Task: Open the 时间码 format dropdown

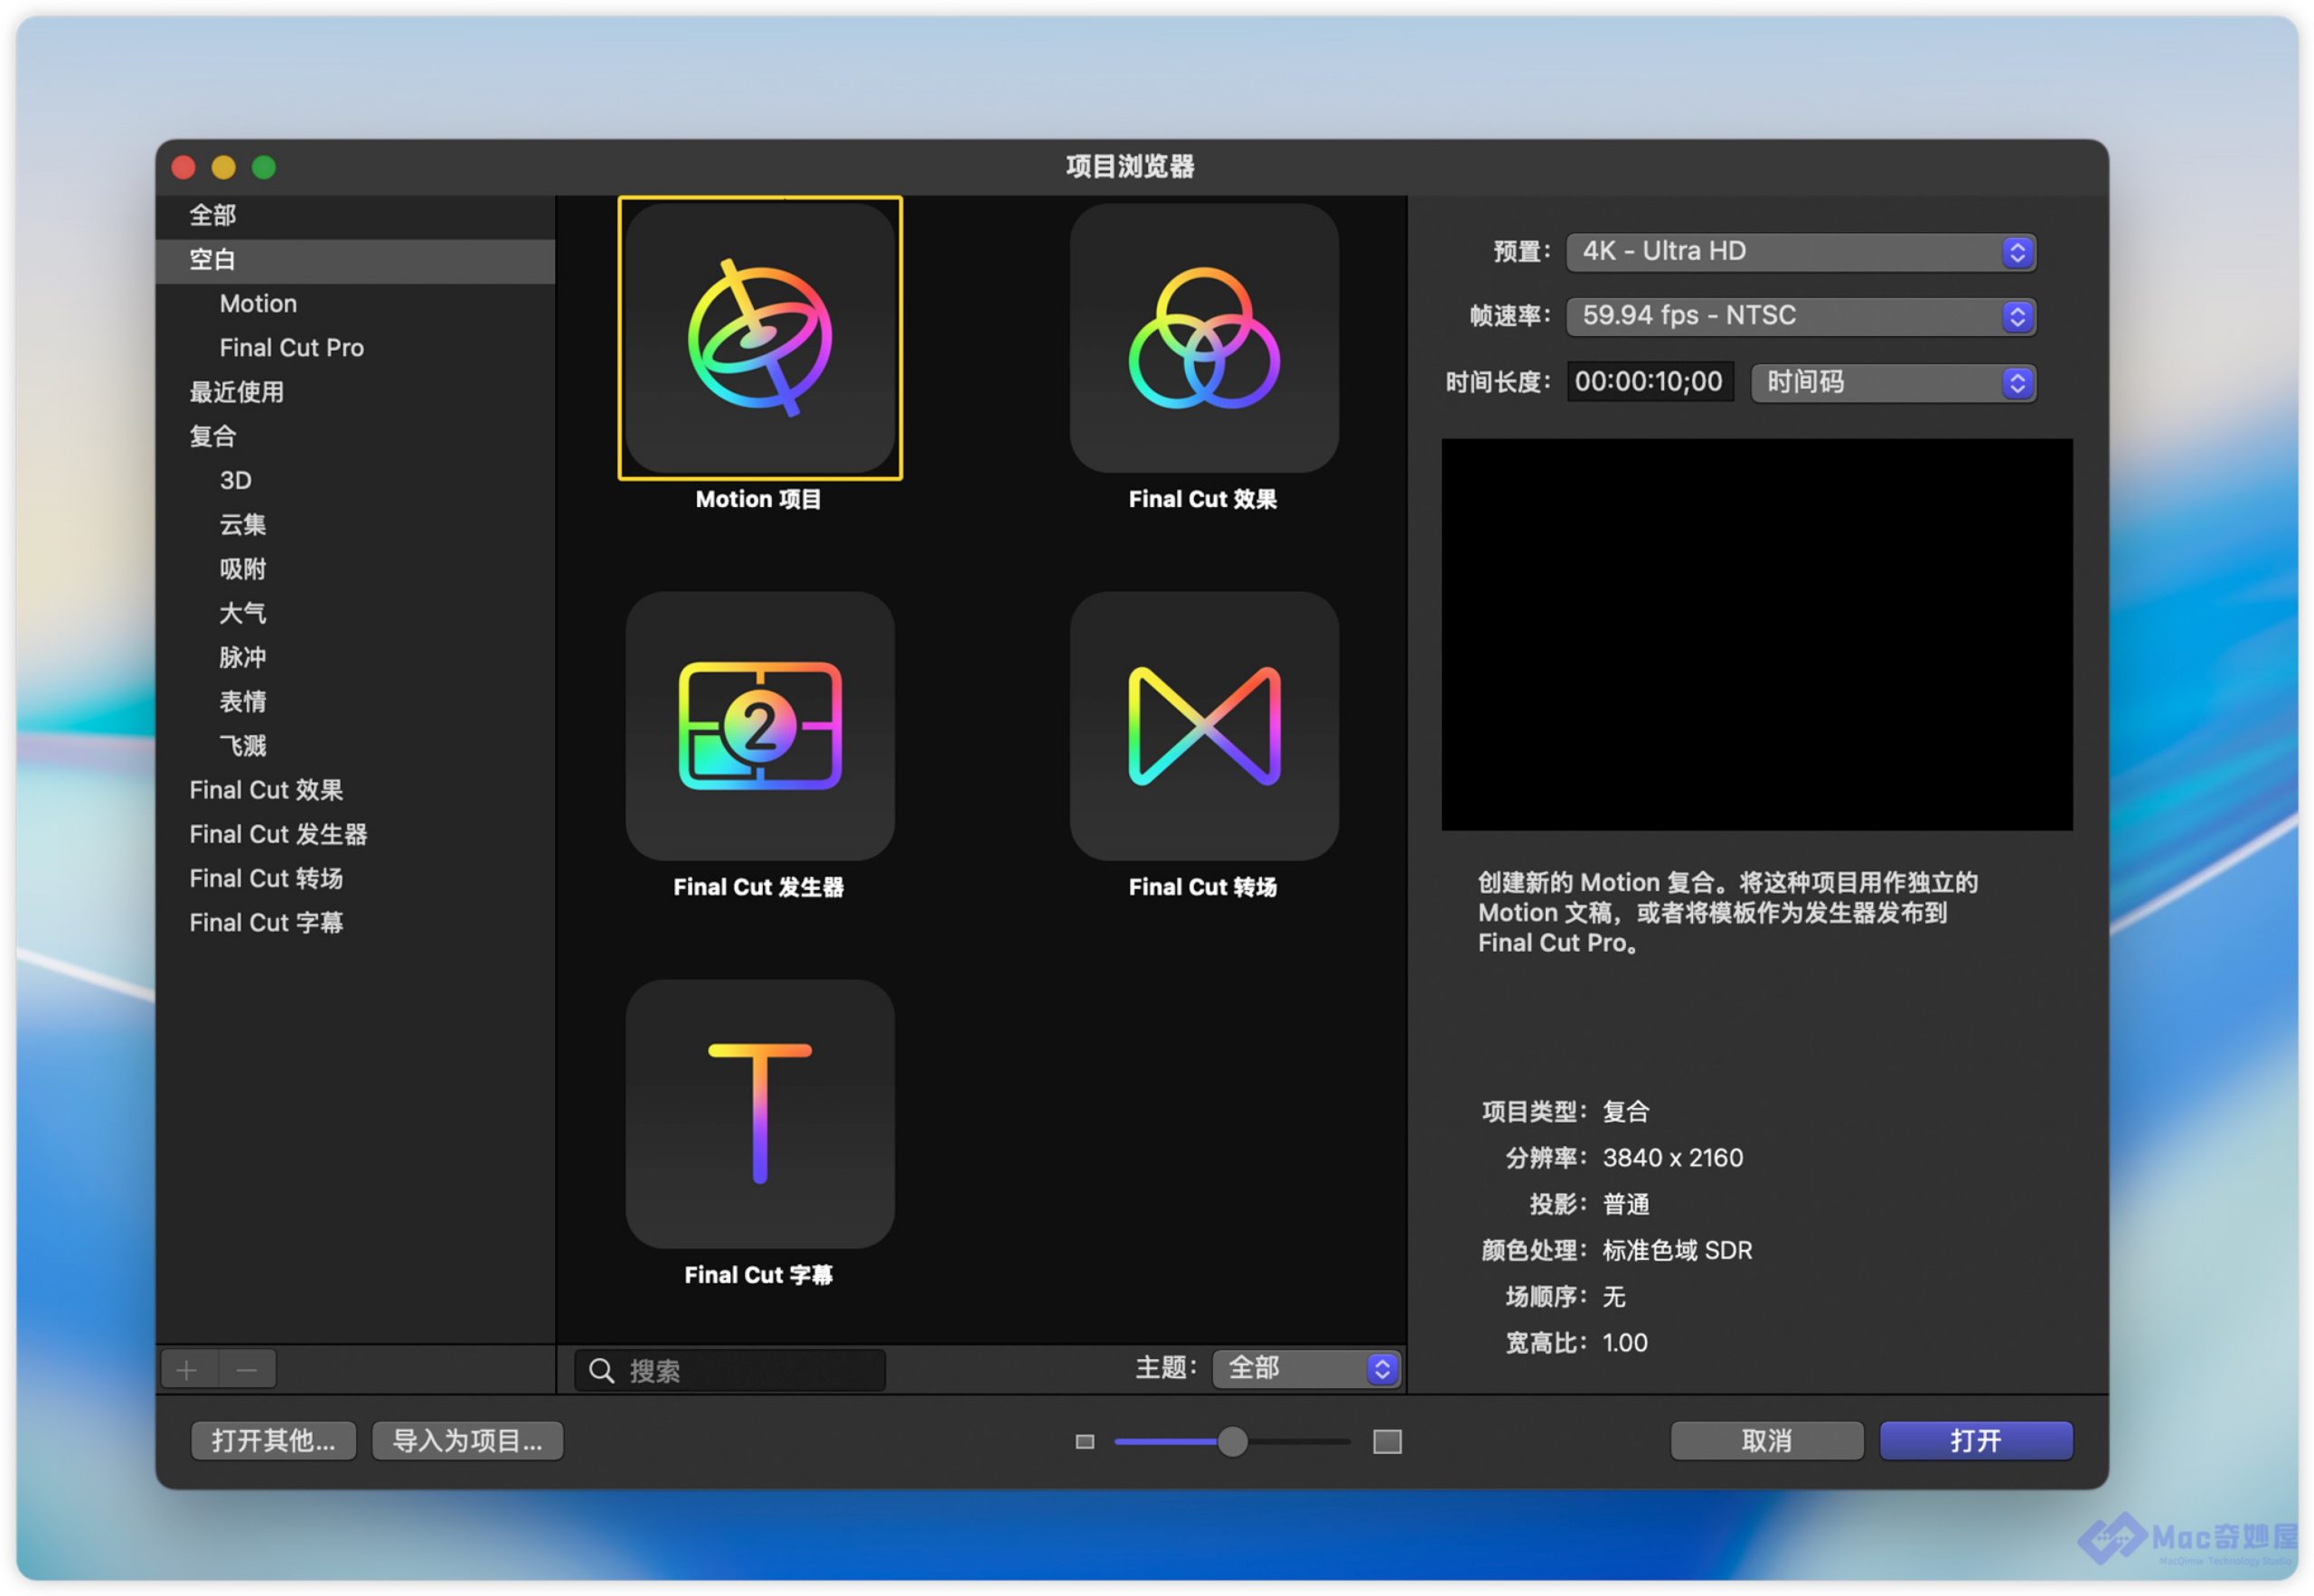Action: coord(1893,383)
